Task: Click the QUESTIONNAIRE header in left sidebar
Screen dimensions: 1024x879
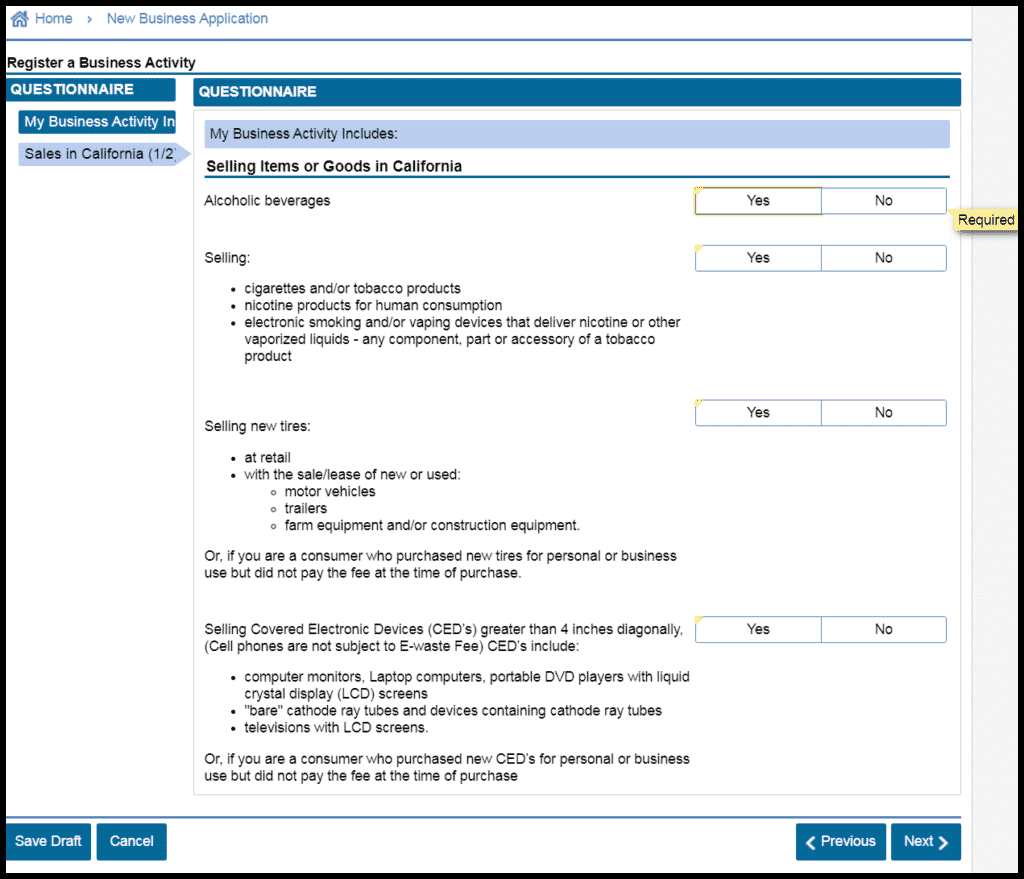Action: [x=90, y=90]
